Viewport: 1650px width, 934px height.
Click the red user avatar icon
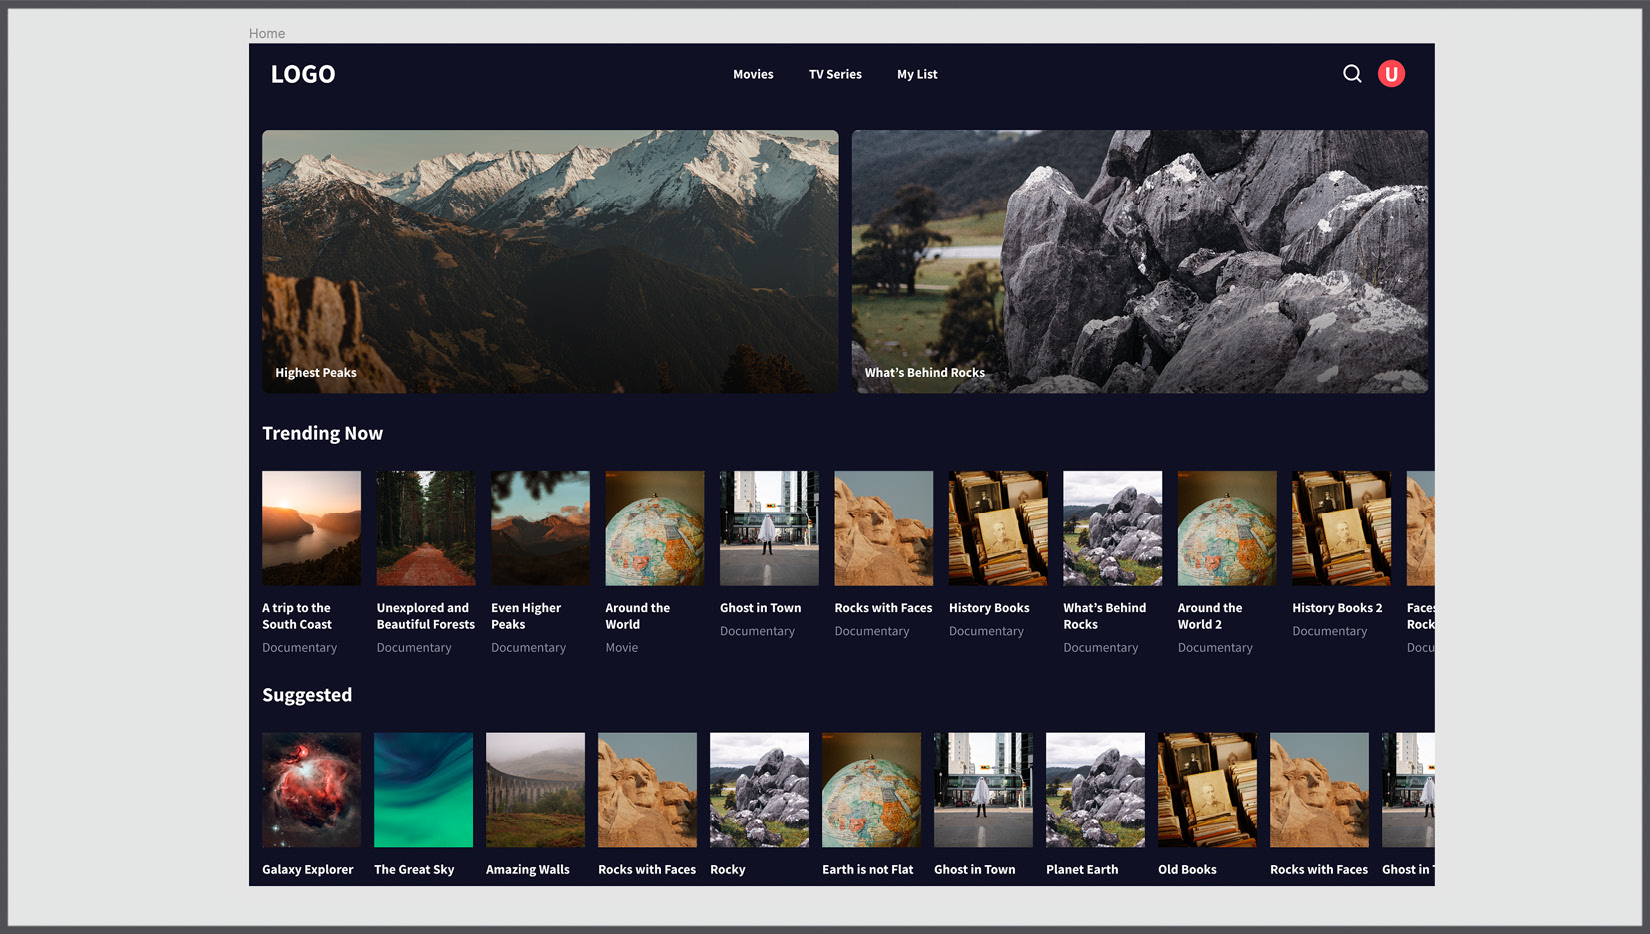click(1391, 73)
